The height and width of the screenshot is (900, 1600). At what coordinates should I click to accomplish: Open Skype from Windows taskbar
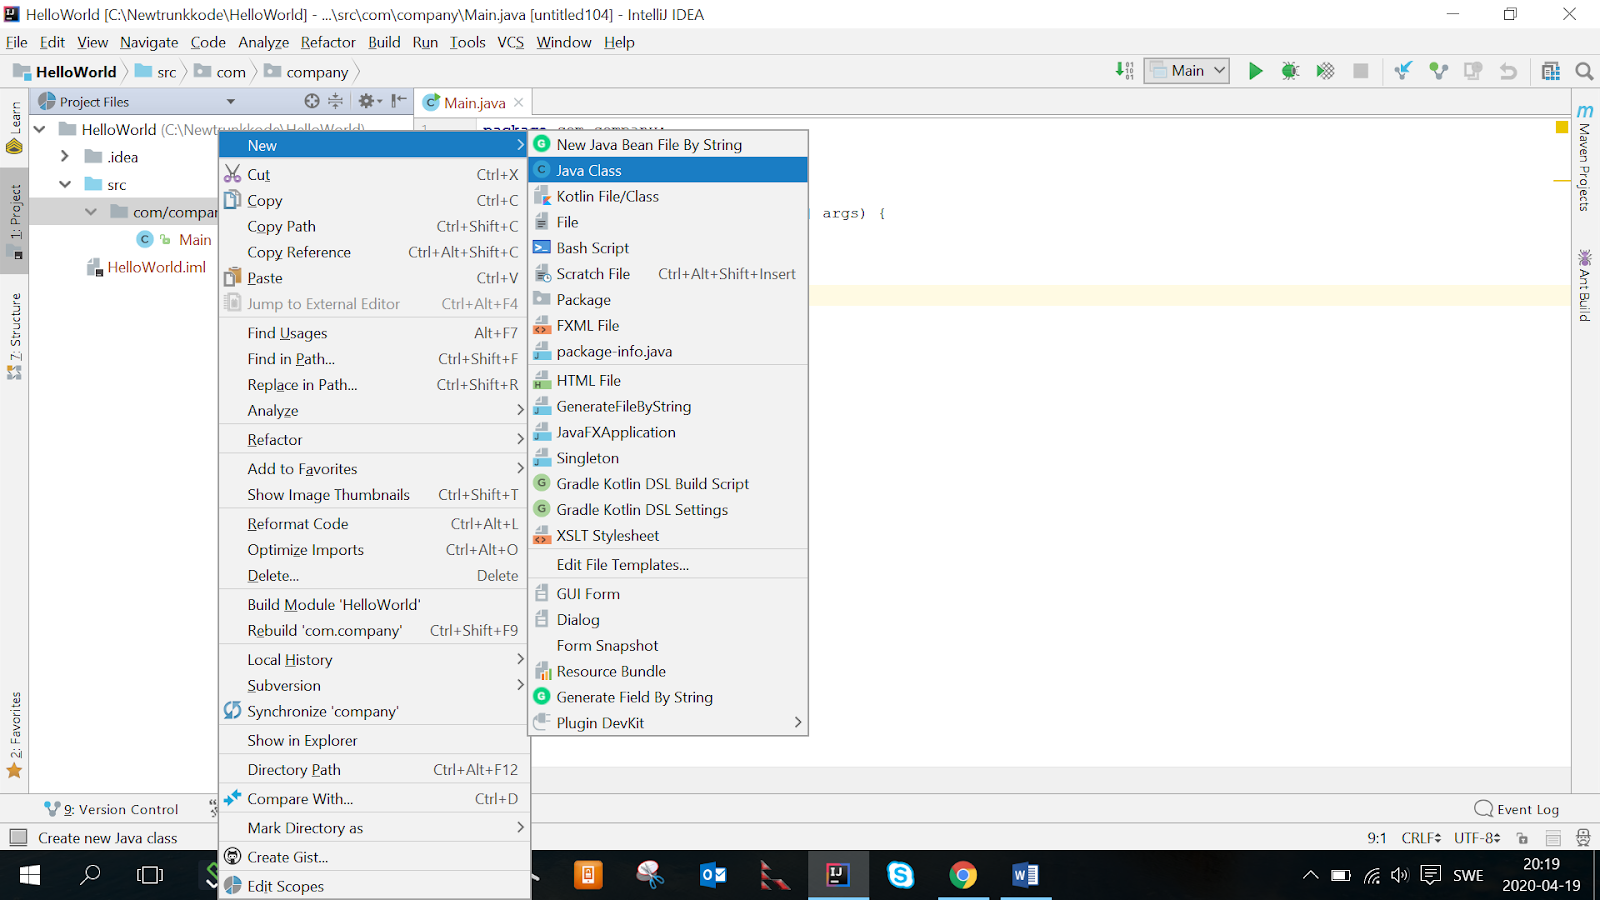(x=900, y=876)
